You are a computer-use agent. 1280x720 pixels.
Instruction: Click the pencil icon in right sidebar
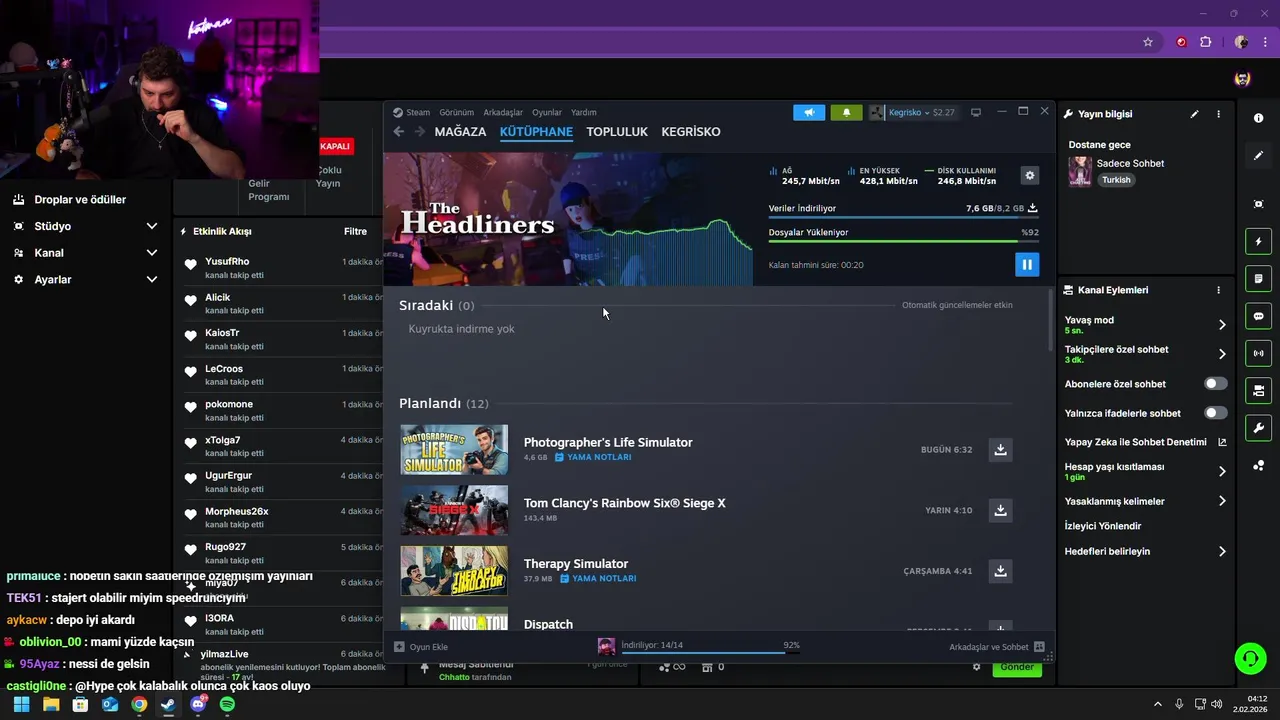(x=1258, y=155)
